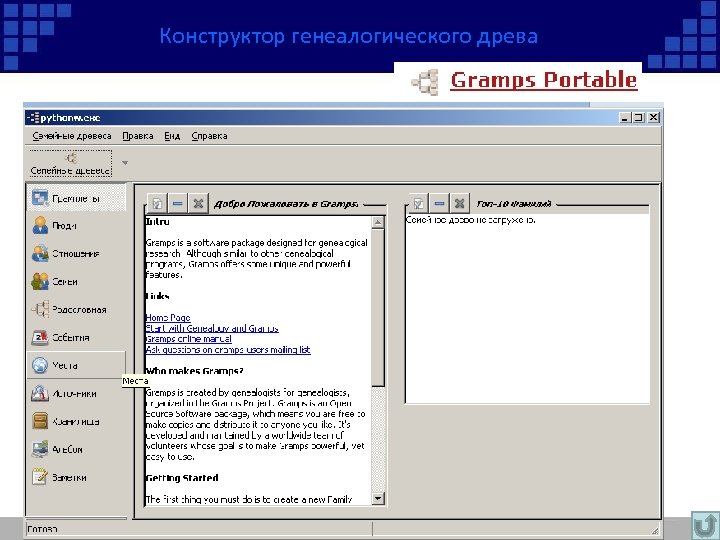Close the Welcome to Gramps gramplet
Screen dimensions: 720x540
pos(198,203)
